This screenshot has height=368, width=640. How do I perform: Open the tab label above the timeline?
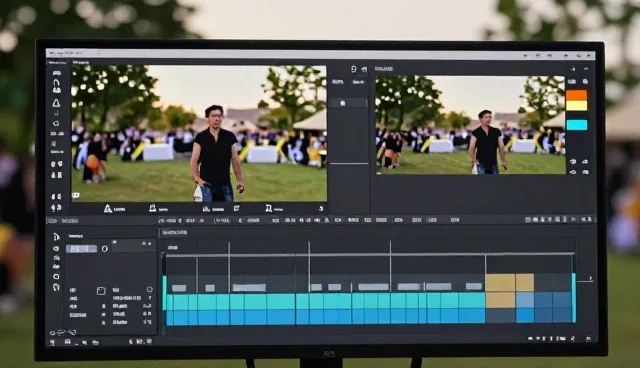pos(174,233)
